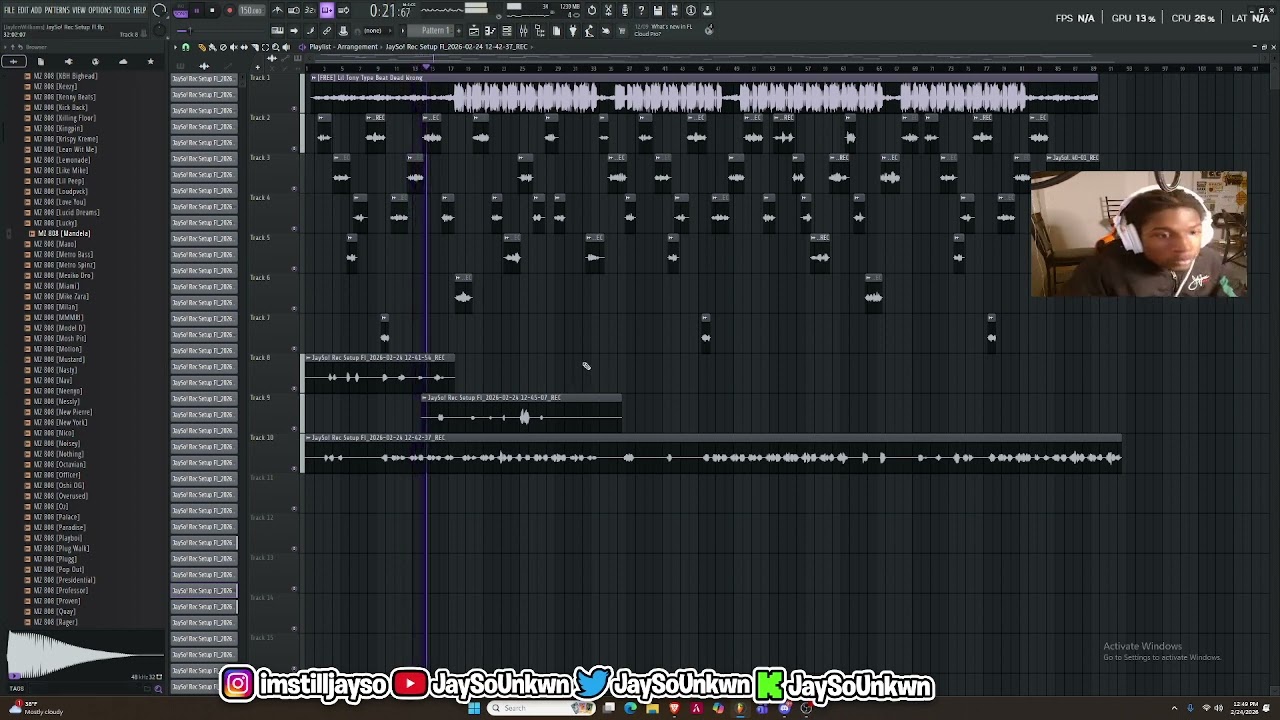
Task: Open the Pattern 1 selector dropdown
Action: coord(430,31)
